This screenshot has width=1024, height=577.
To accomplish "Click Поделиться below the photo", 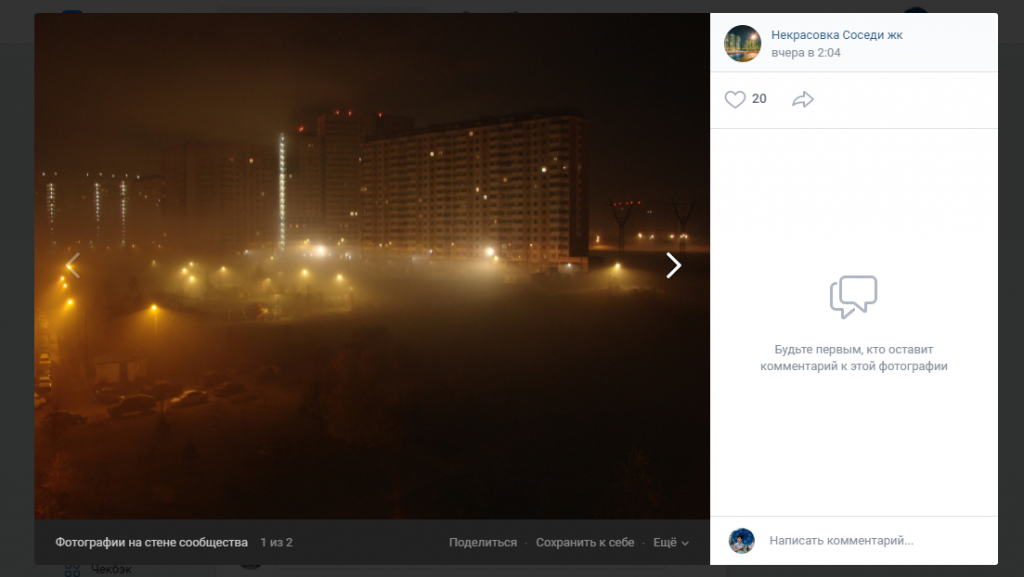I will (483, 542).
